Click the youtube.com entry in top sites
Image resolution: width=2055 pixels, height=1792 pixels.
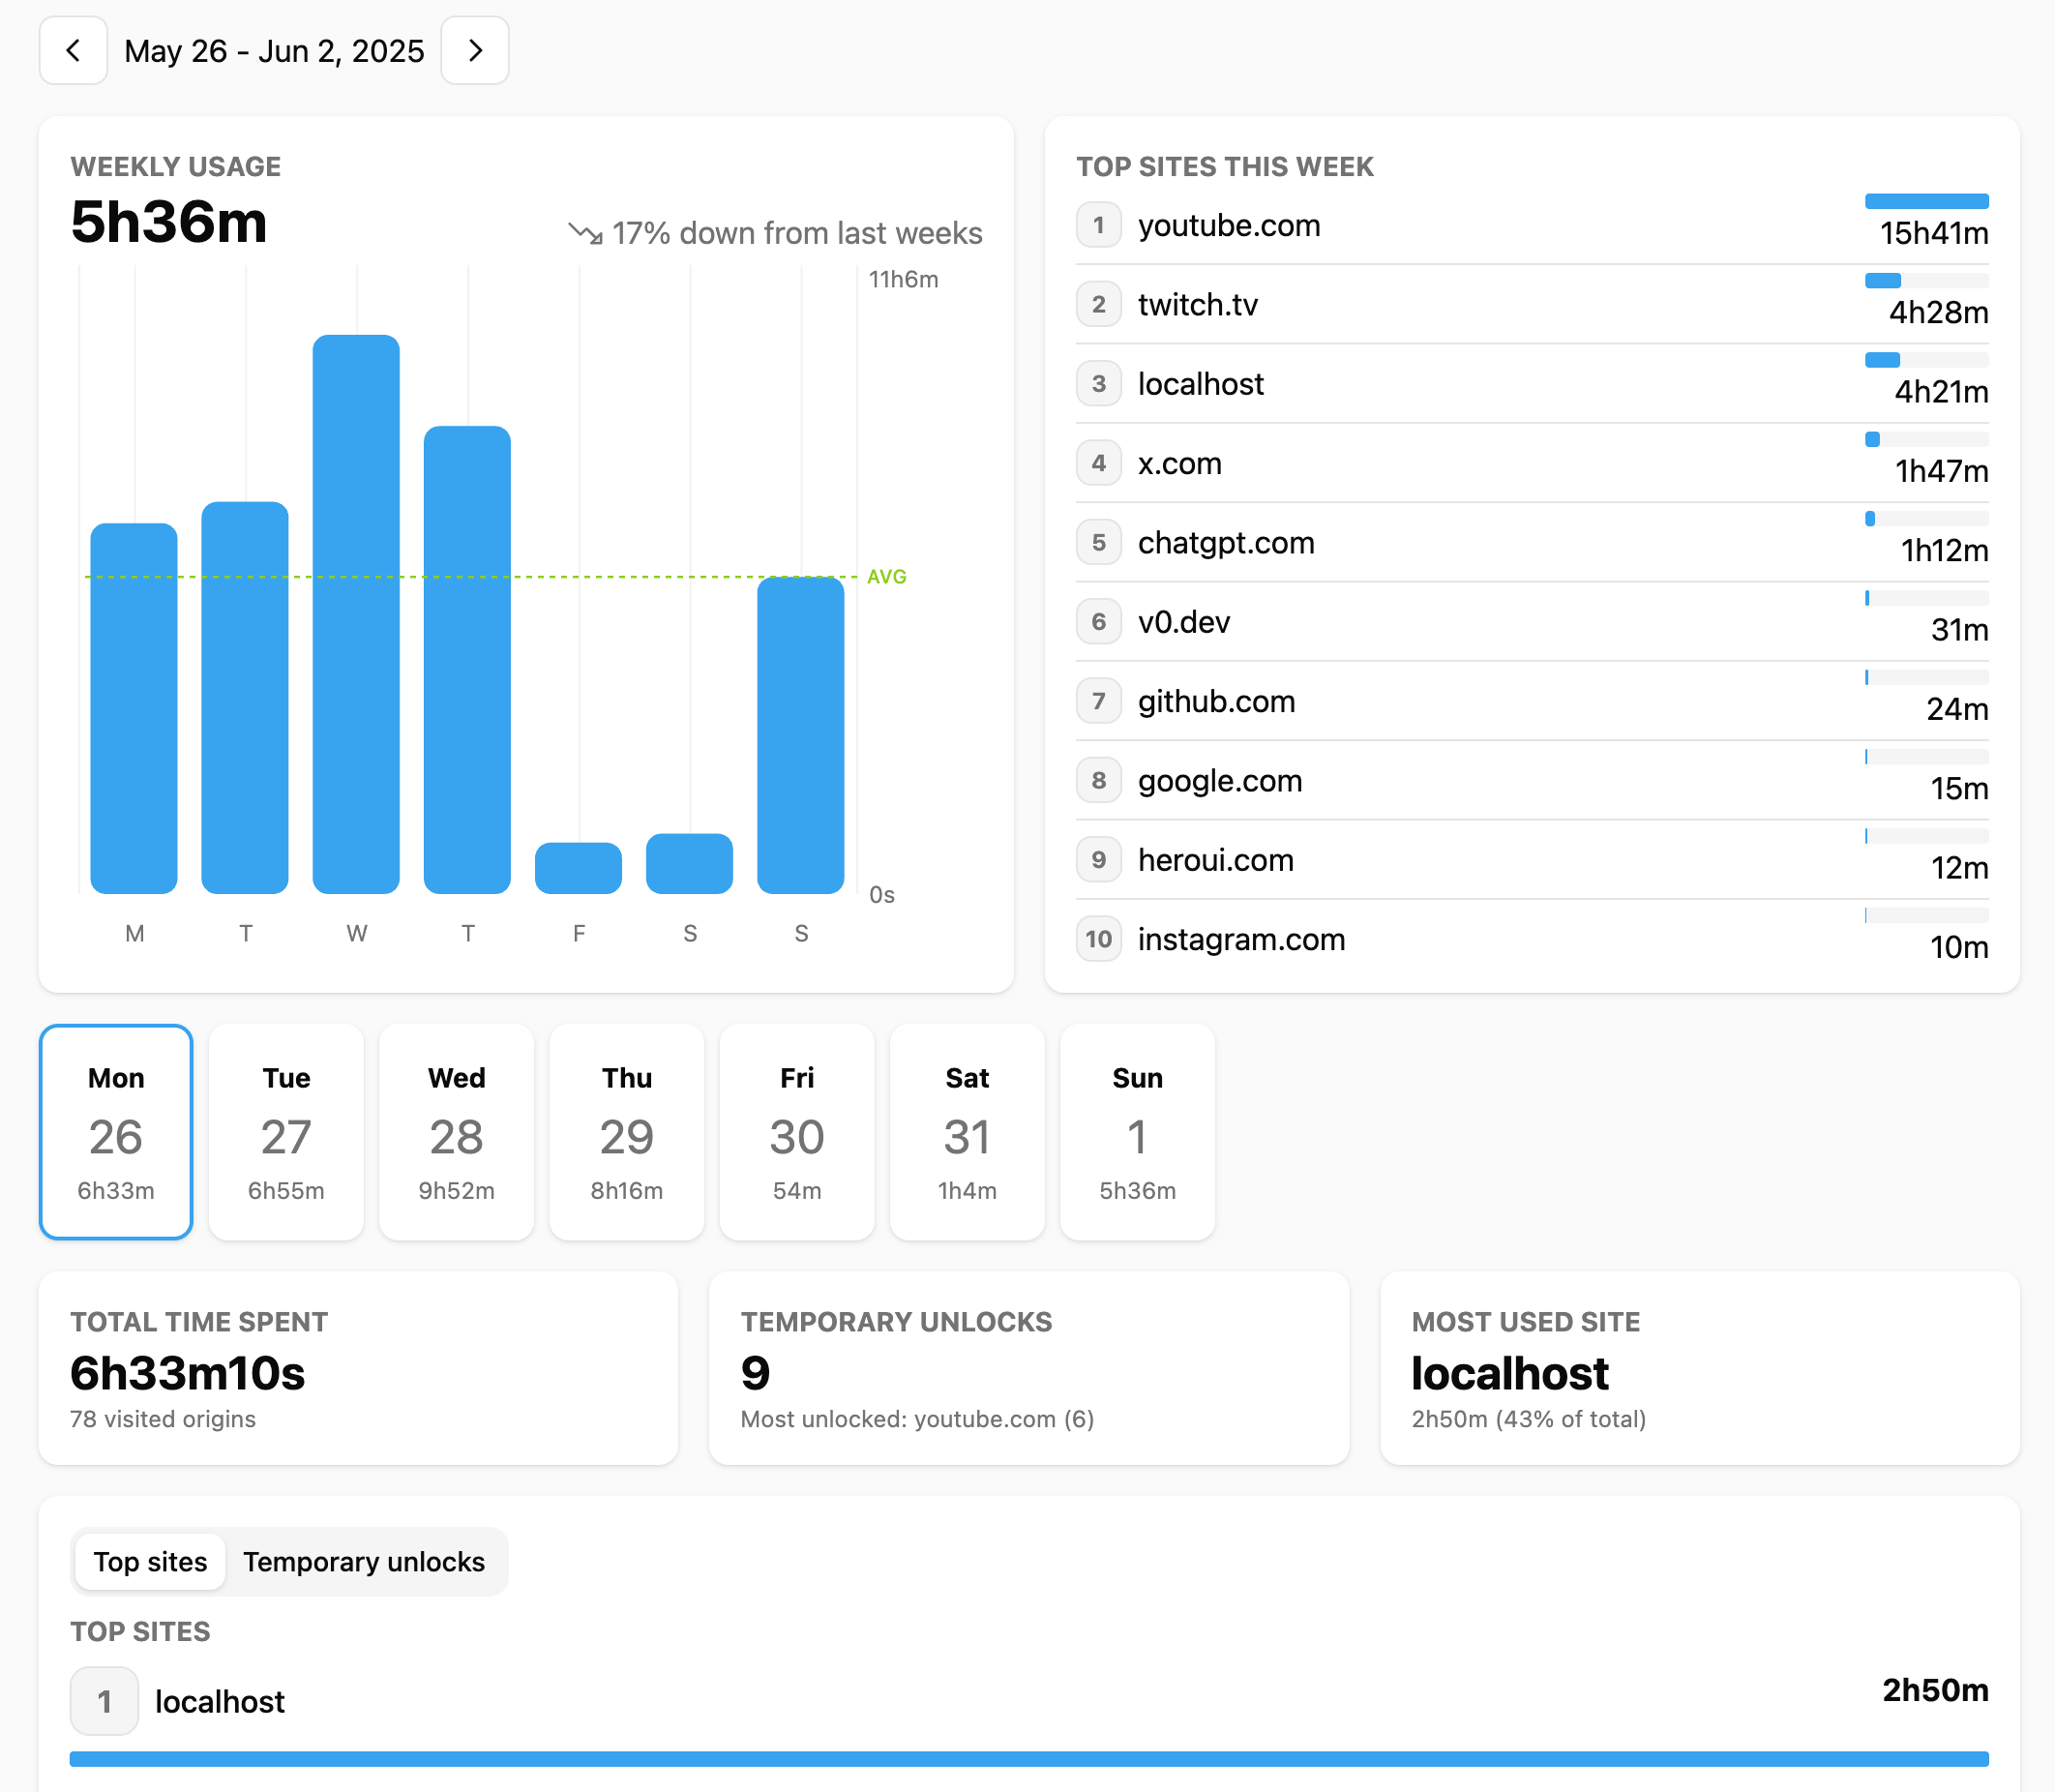tap(1532, 225)
